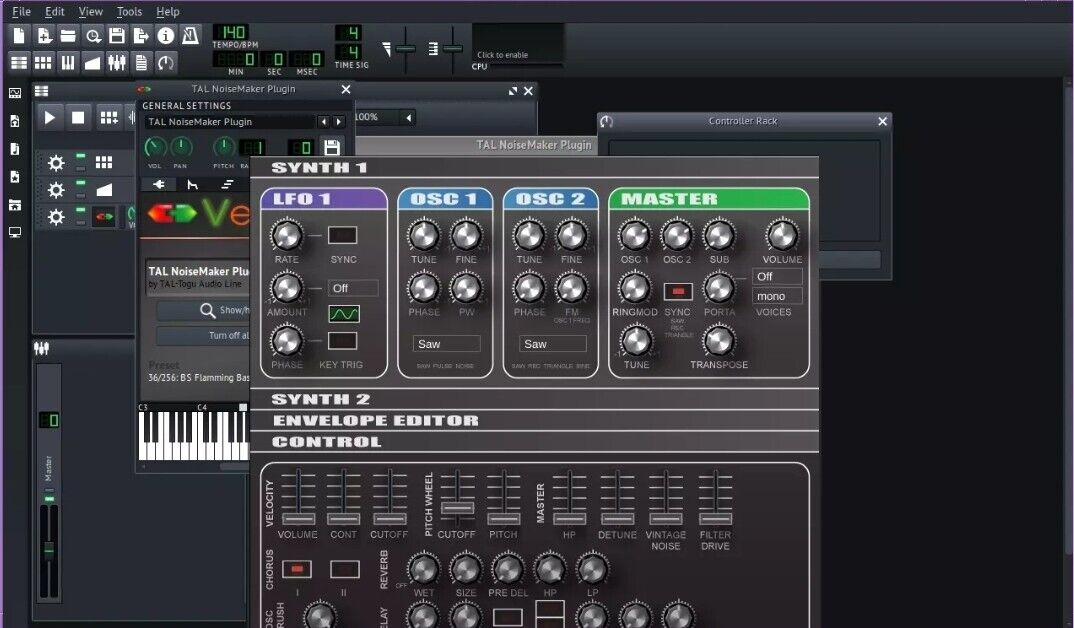
Task: Open the Help menu
Action: (168, 12)
